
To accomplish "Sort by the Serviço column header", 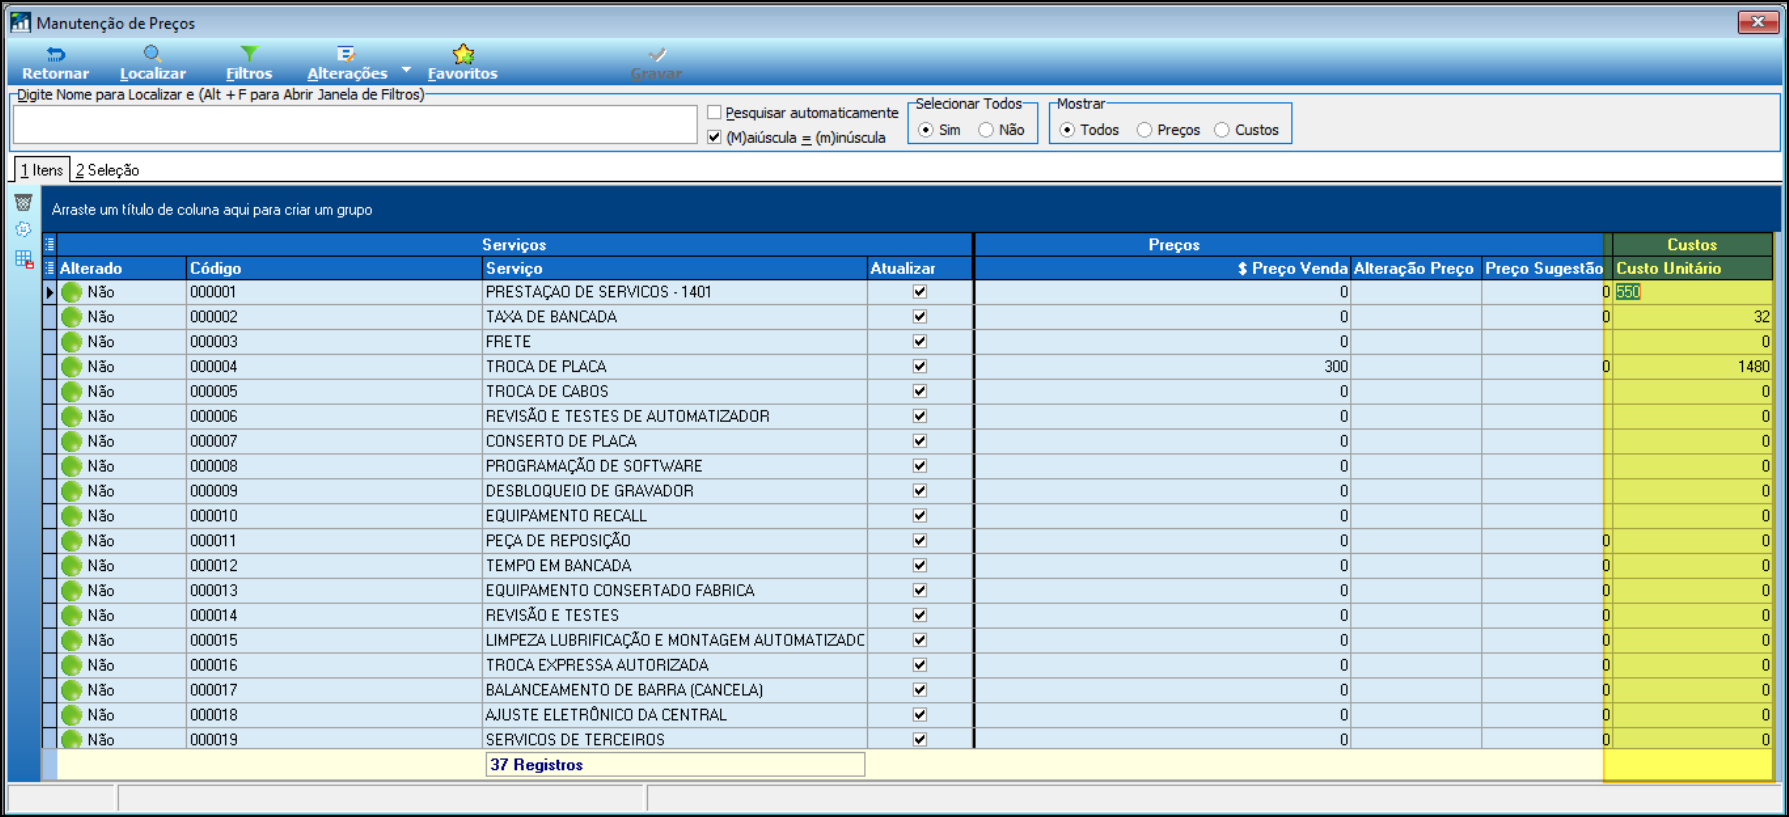I will click(x=675, y=268).
